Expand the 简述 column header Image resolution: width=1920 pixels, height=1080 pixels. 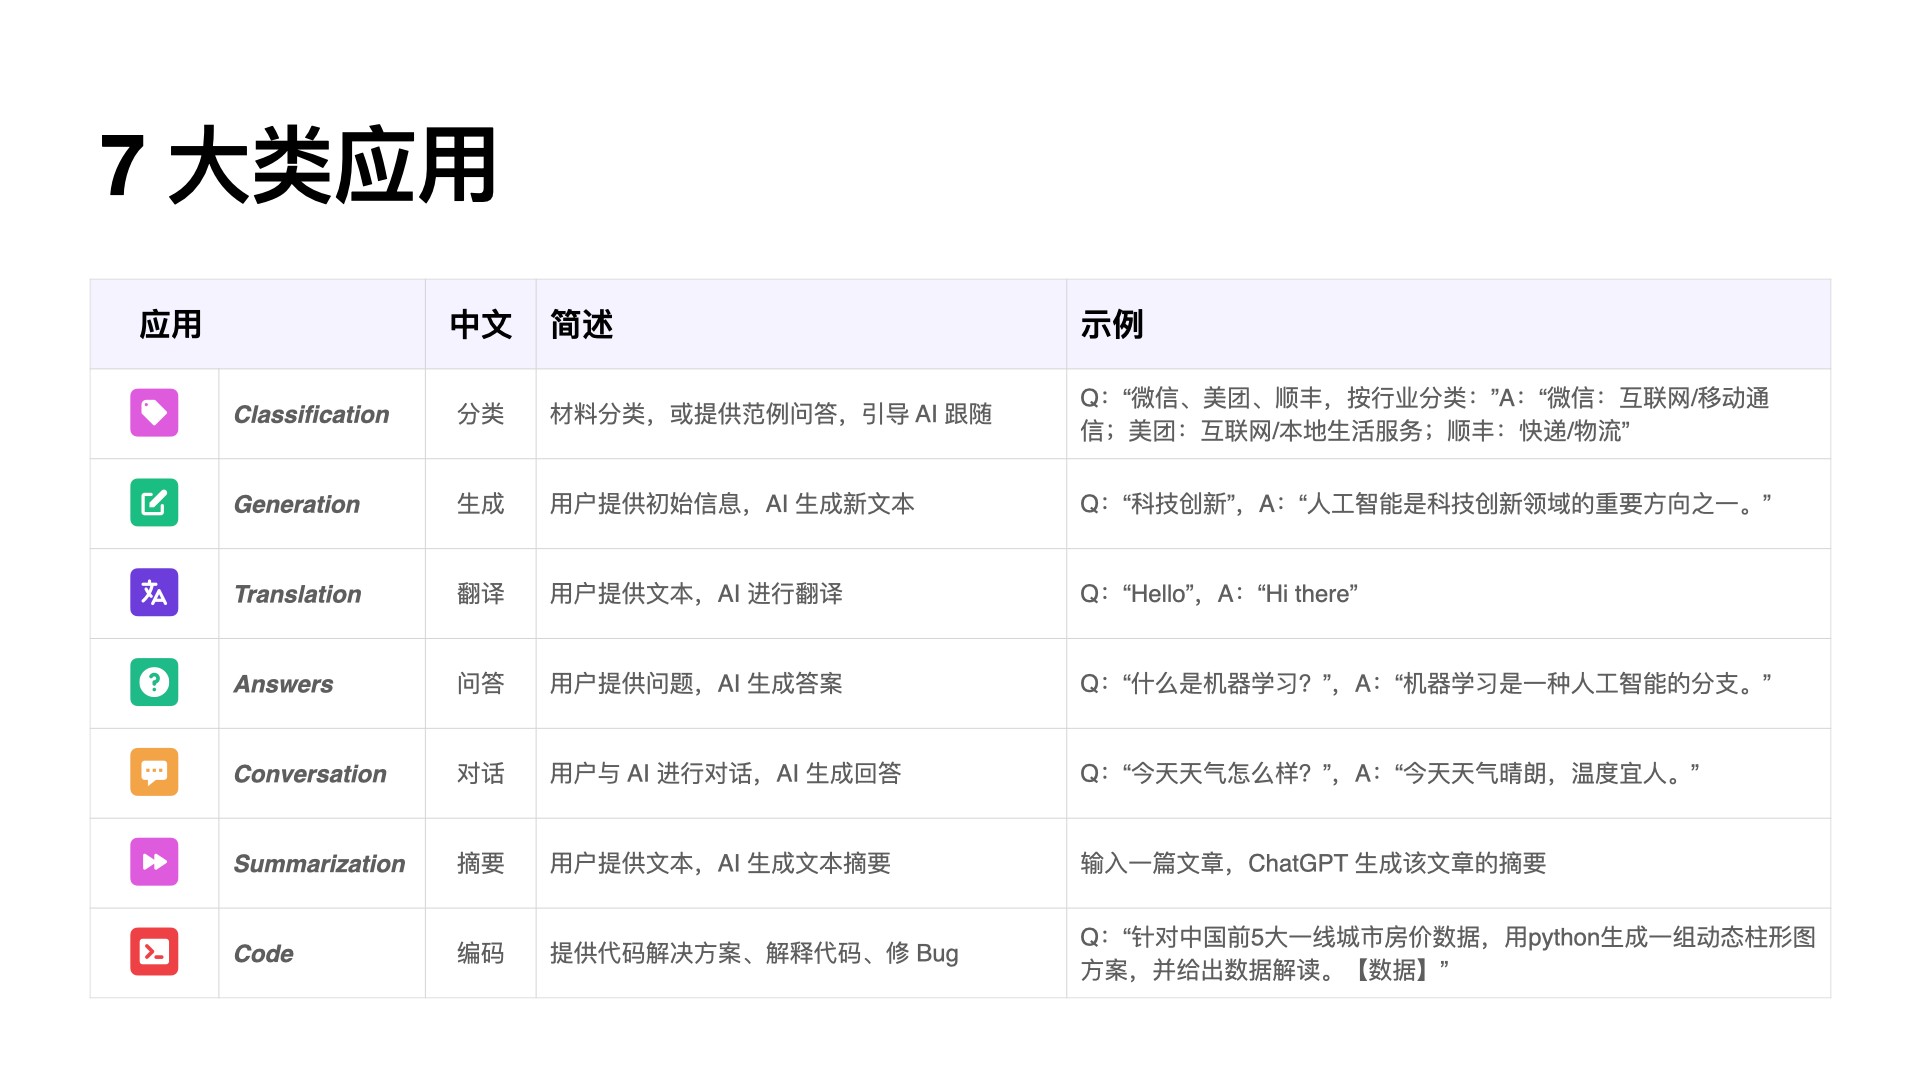(x=580, y=324)
